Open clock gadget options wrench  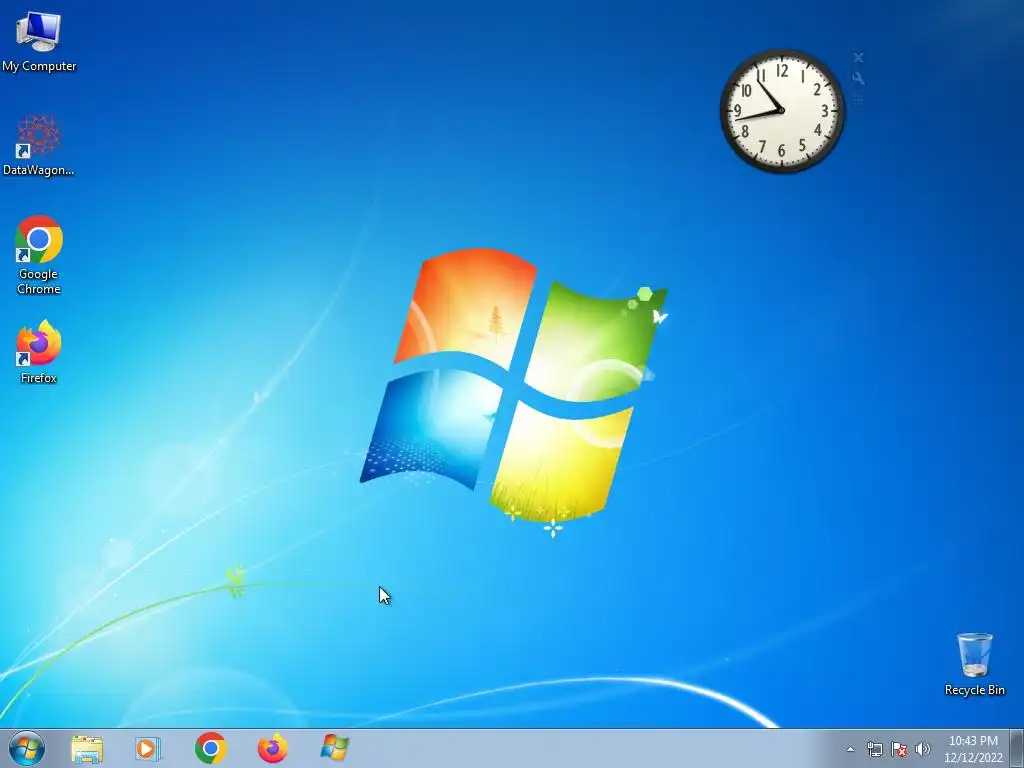pyautogui.click(x=858, y=78)
